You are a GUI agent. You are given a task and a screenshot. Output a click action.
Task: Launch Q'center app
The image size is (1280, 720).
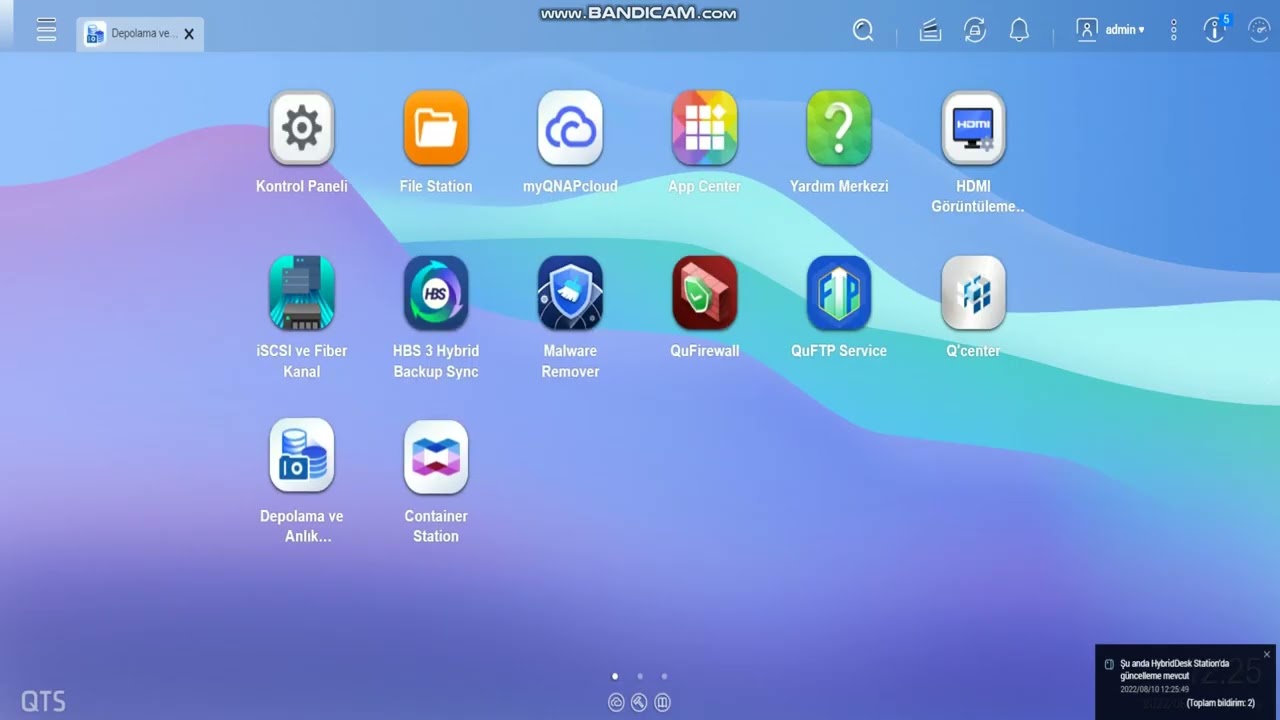click(x=973, y=293)
